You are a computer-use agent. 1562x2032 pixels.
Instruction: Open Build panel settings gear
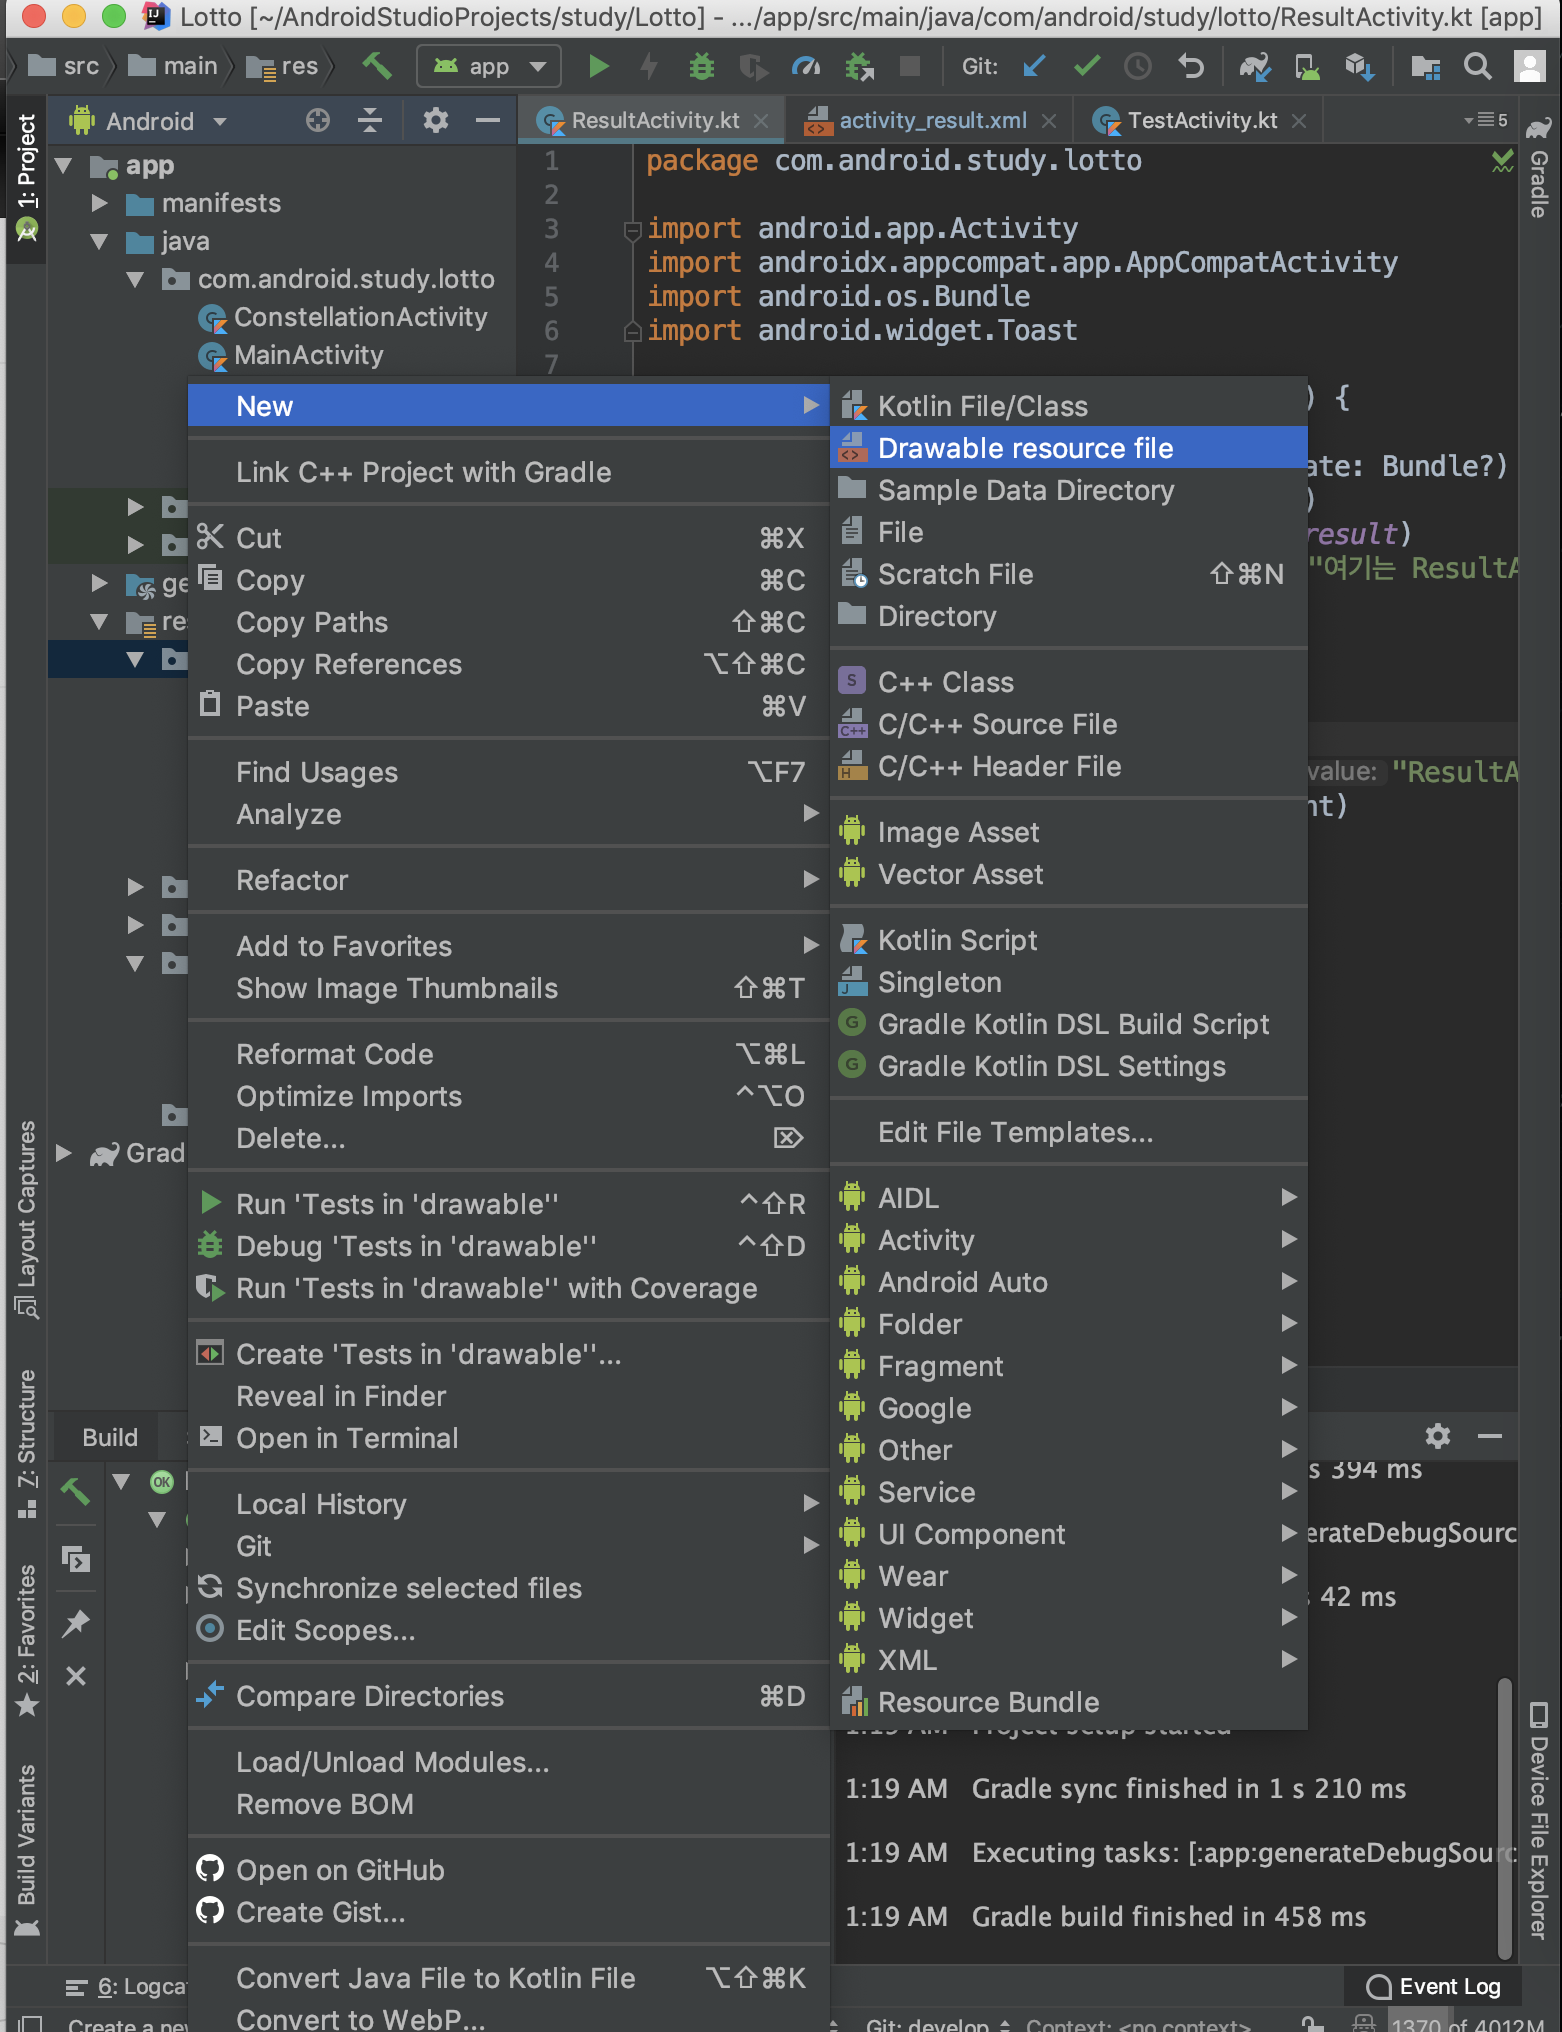(x=1438, y=1436)
